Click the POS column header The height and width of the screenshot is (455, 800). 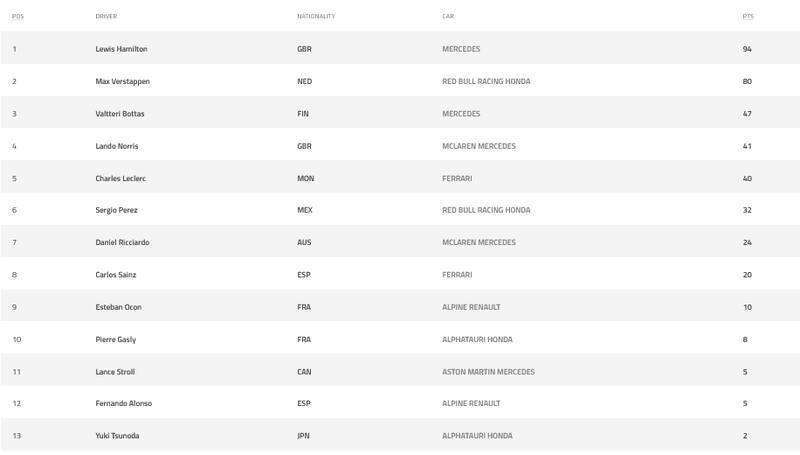pos(18,17)
